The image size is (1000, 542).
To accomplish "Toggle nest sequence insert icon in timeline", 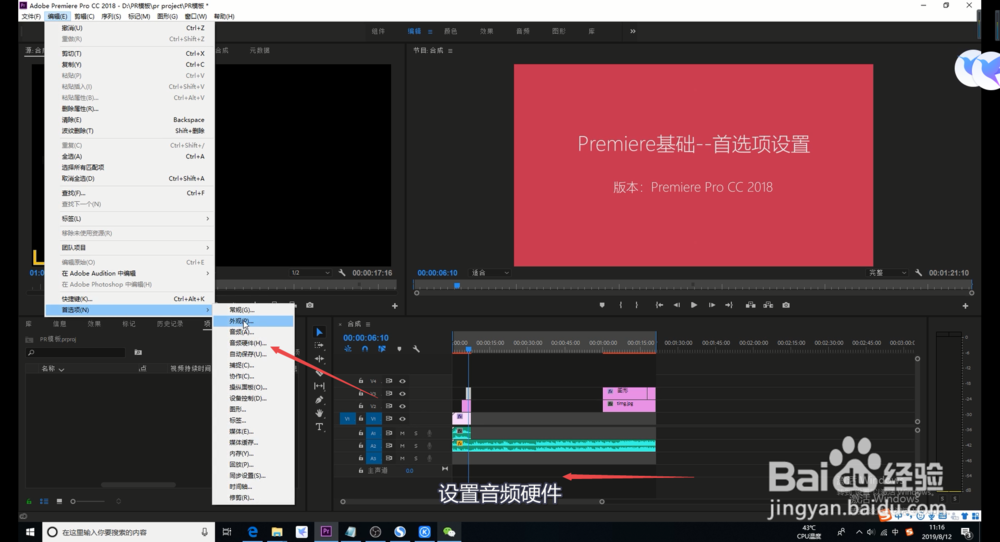I will (x=348, y=349).
